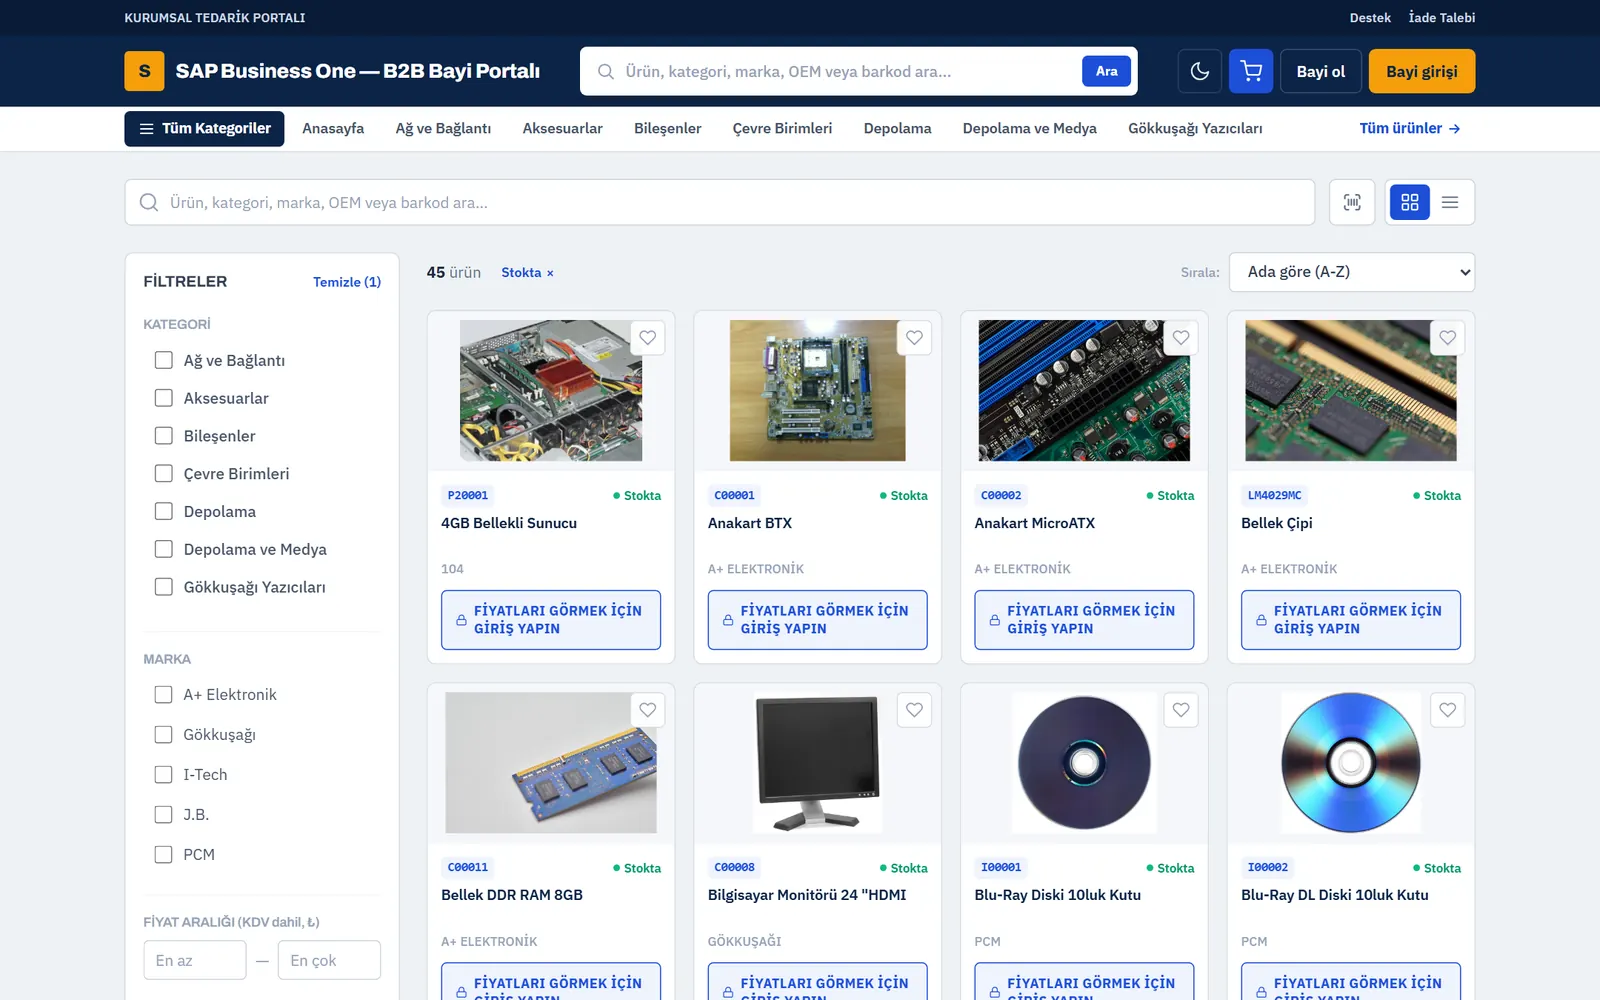Favorite Bellek DDR RAM 8GB
This screenshot has width=1600, height=1000.
tap(648, 710)
